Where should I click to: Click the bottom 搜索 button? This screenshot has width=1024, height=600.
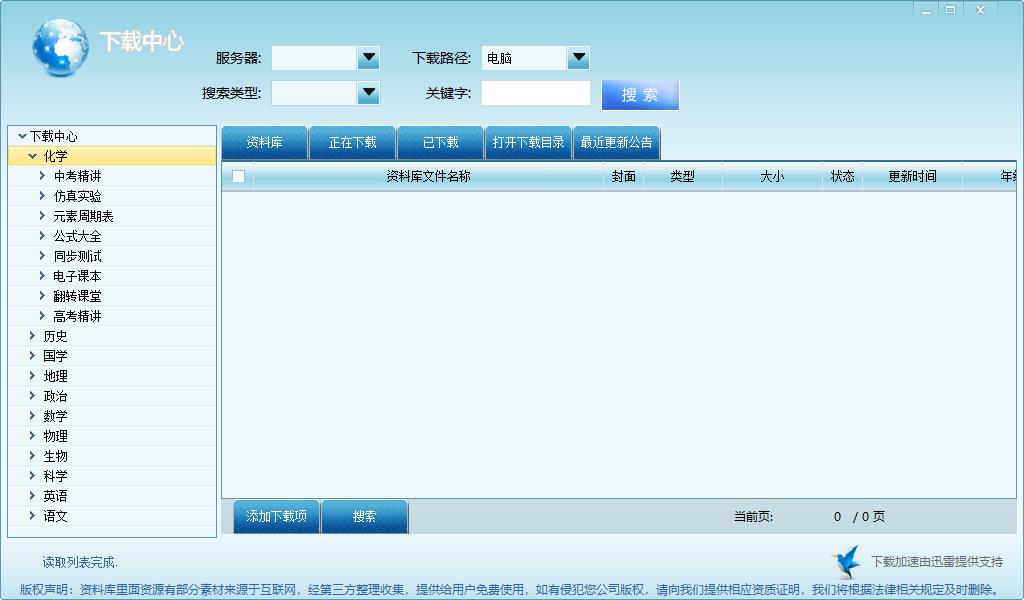point(364,516)
